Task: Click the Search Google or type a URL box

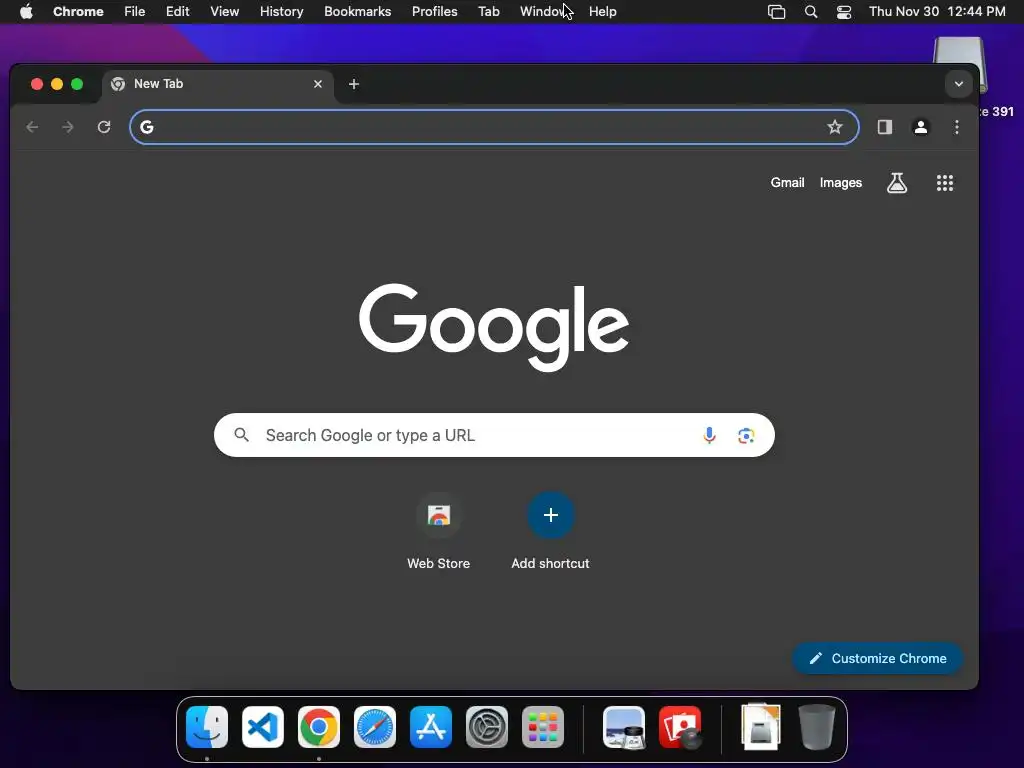Action: [x=494, y=435]
